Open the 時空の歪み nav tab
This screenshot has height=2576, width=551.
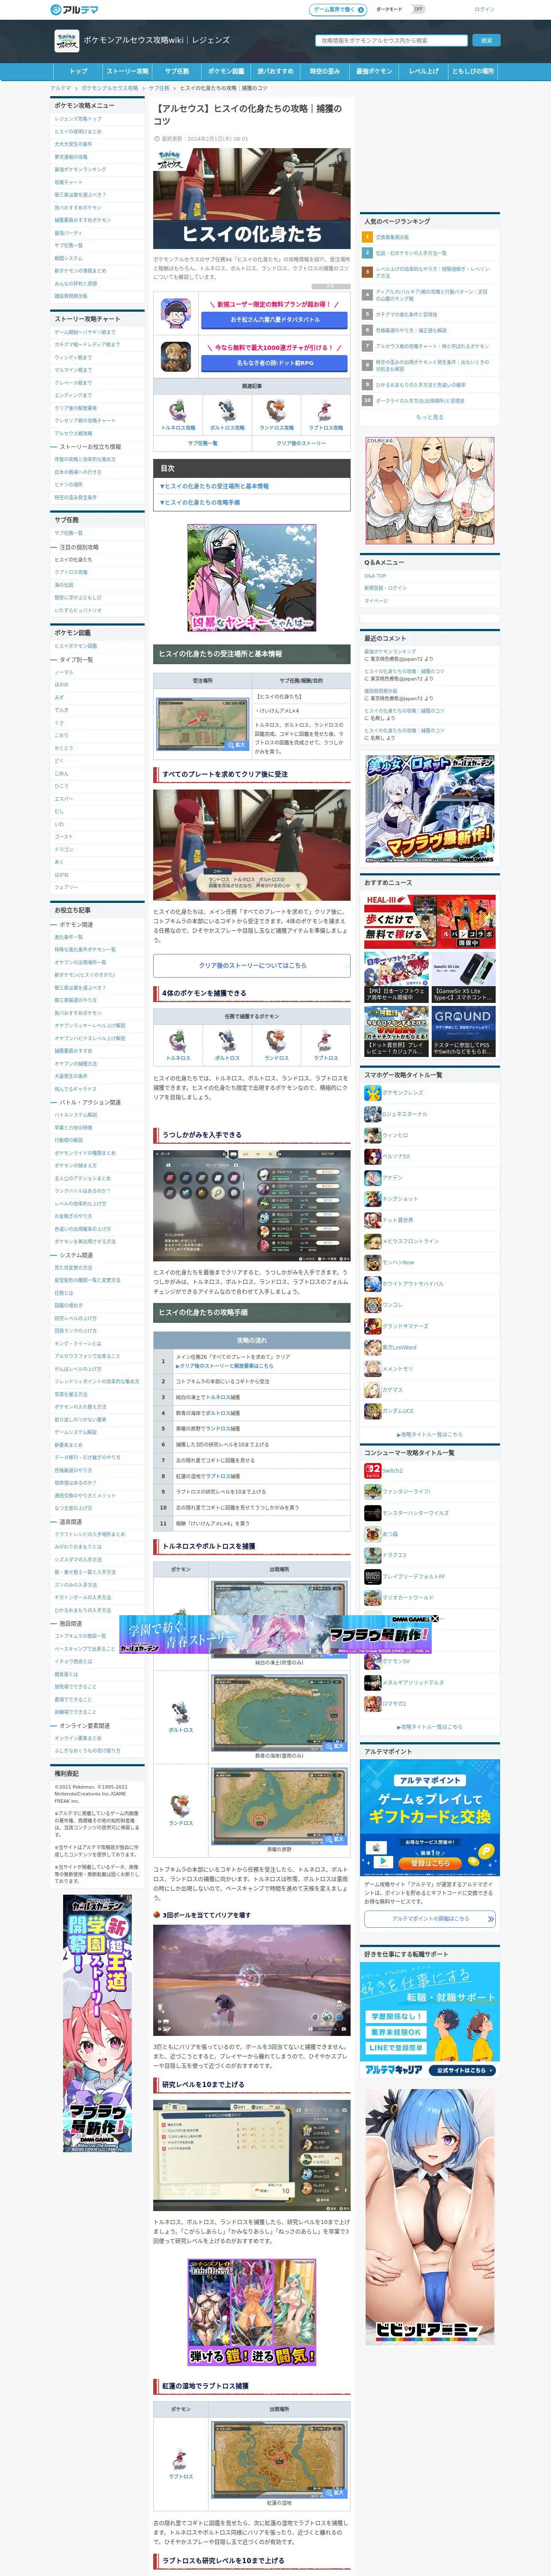(324, 72)
